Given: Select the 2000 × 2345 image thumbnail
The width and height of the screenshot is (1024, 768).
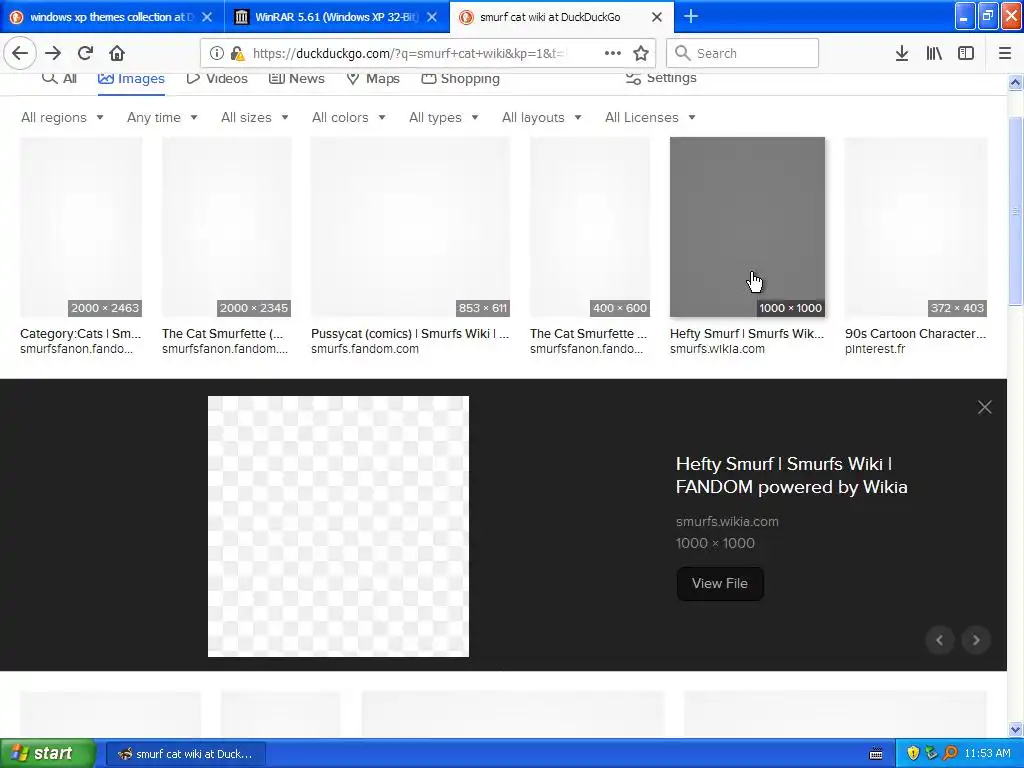Looking at the screenshot, I should coord(227,227).
